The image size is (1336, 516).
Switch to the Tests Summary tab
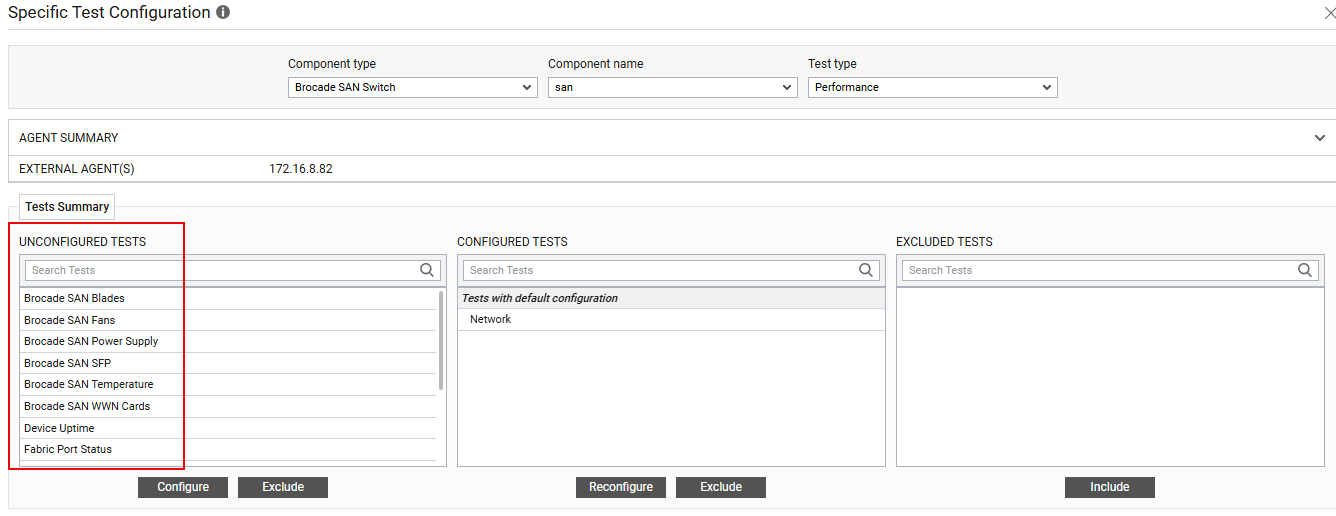point(67,207)
